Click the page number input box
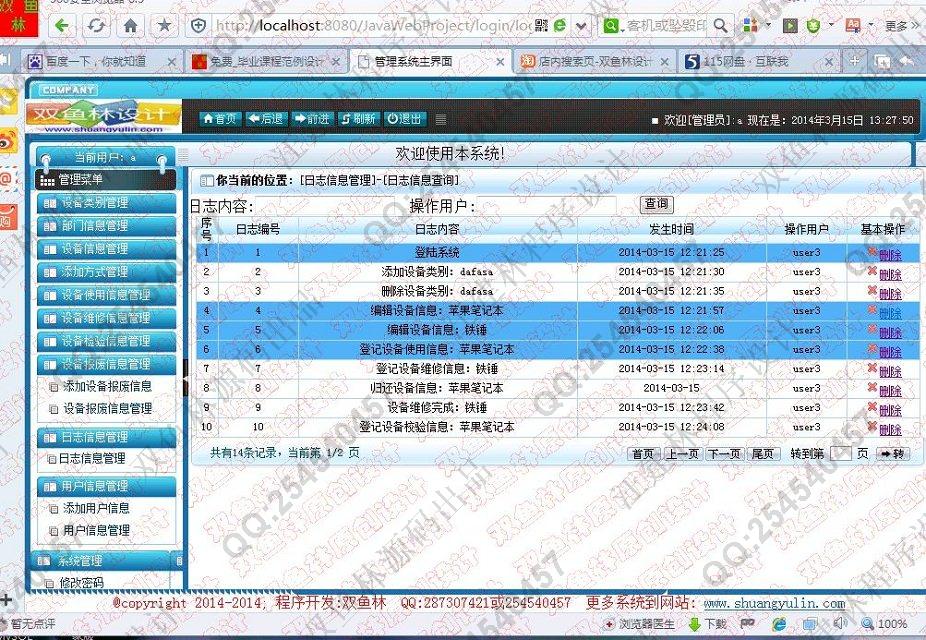Image resolution: width=926 pixels, height=640 pixels. 840,453
